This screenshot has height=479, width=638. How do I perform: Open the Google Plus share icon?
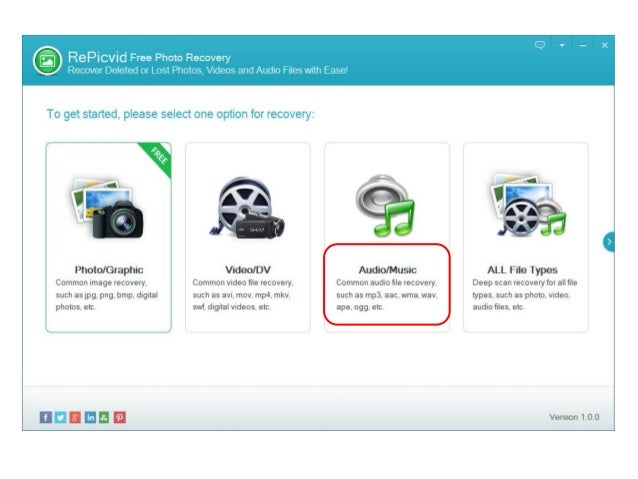75,417
